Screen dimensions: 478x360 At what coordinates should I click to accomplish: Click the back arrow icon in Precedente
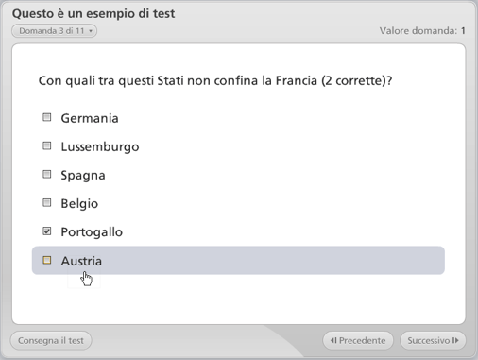[334, 340]
